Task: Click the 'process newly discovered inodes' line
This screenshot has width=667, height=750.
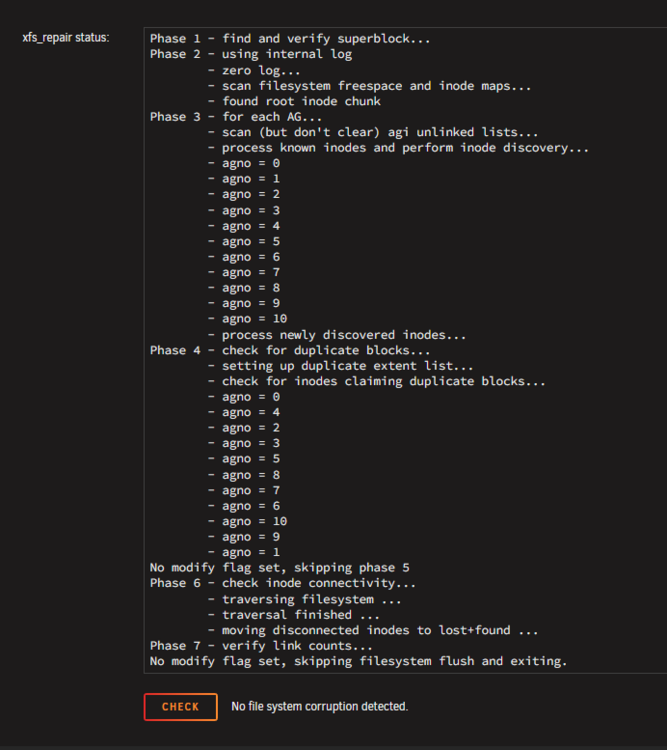Action: point(337,335)
